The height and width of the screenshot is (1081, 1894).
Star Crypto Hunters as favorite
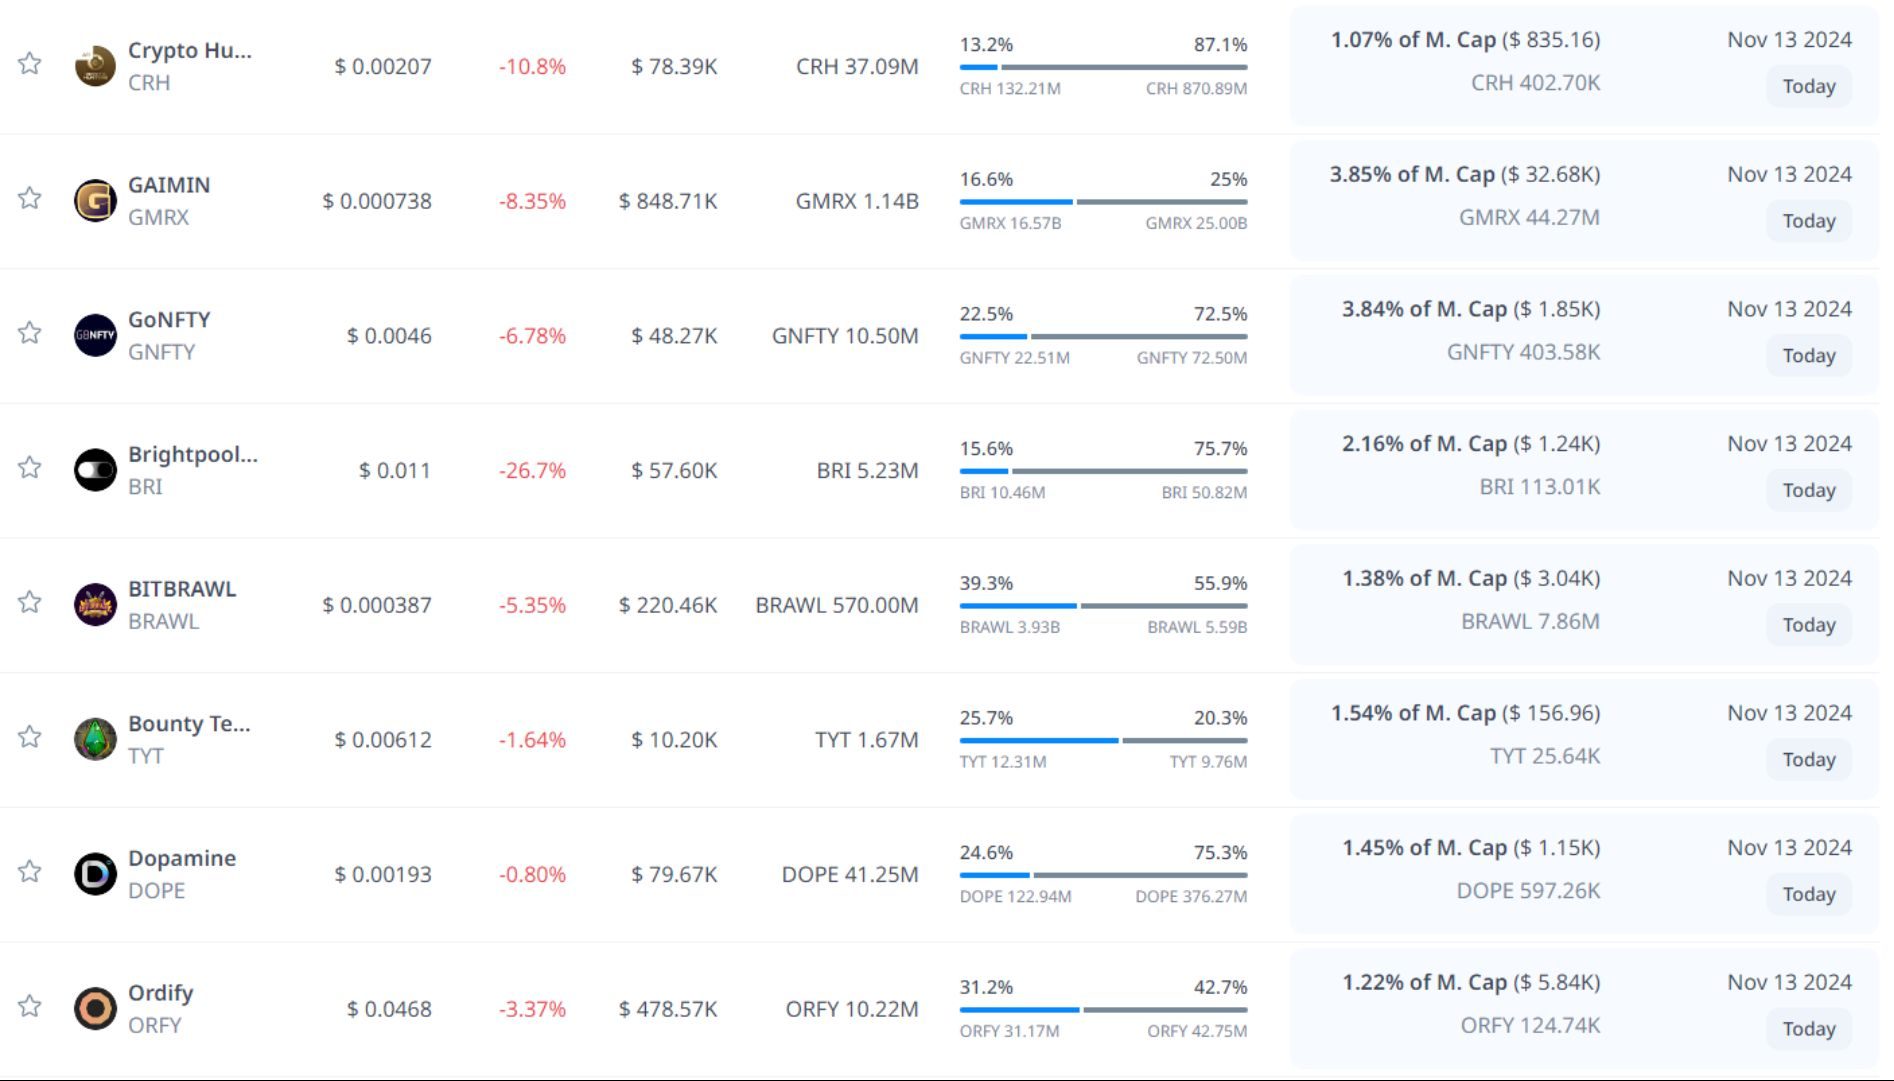(30, 64)
